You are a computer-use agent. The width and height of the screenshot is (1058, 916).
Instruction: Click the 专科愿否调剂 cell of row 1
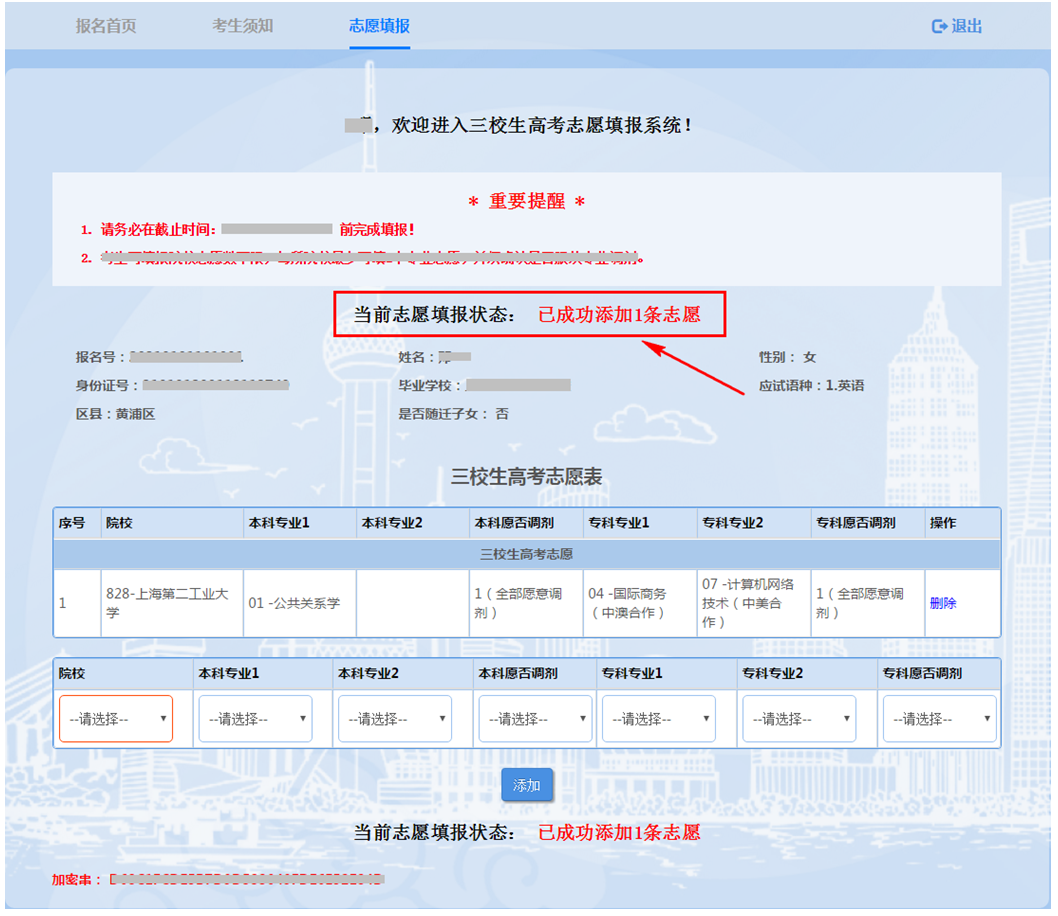[x=868, y=603]
